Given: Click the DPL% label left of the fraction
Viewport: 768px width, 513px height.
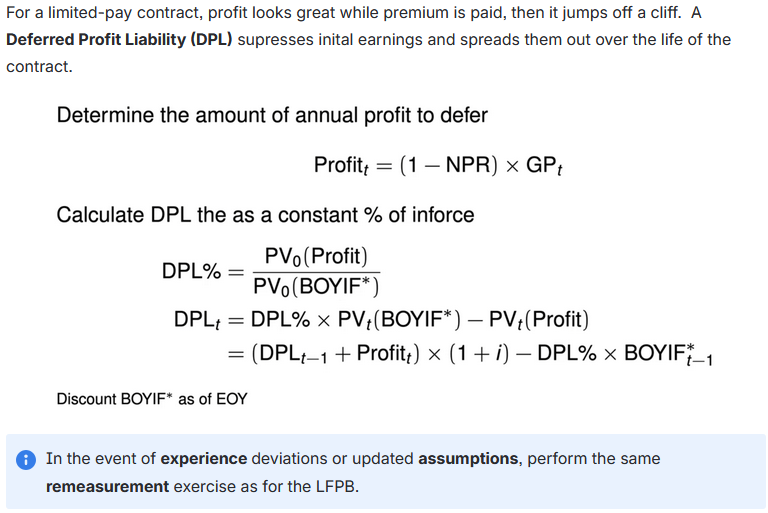Looking at the screenshot, I should 189,271.
